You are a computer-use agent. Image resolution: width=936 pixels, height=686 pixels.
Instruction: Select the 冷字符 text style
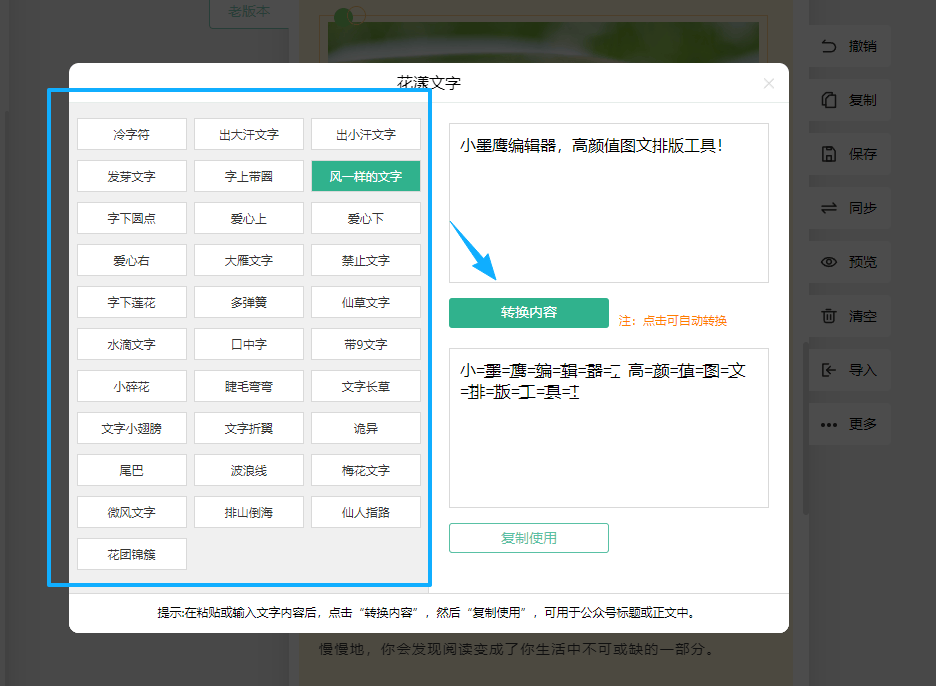click(132, 134)
